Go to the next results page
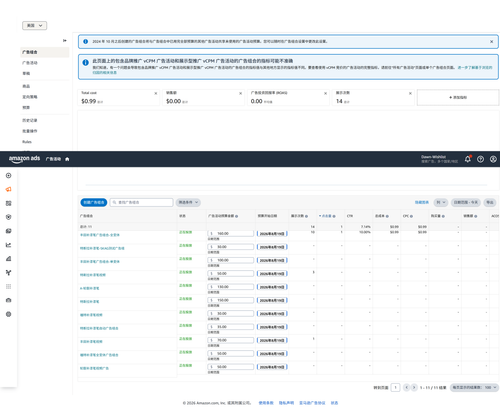 414,387
